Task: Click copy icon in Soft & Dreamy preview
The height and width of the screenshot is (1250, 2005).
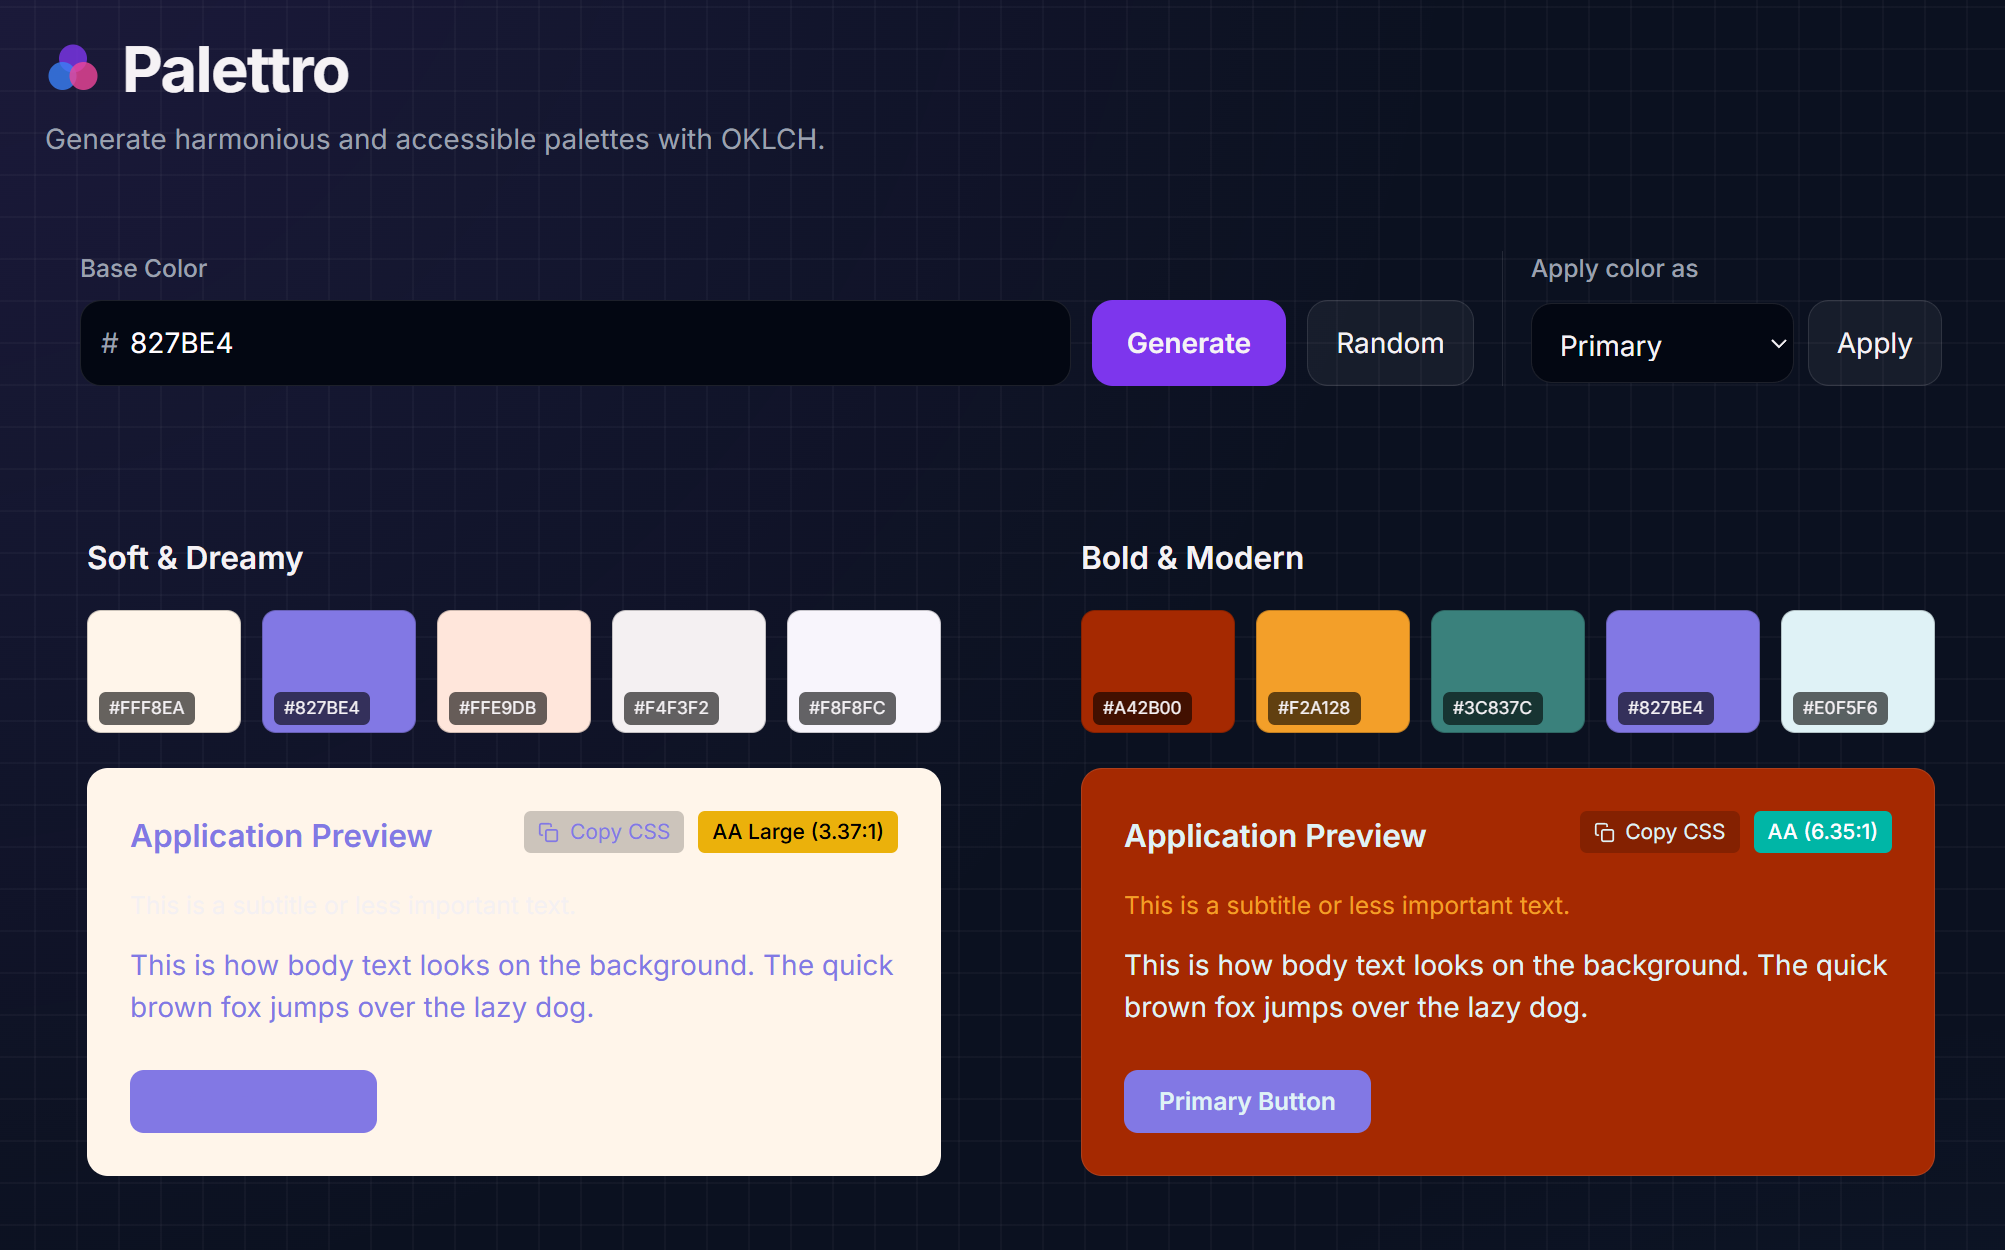Action: [549, 832]
